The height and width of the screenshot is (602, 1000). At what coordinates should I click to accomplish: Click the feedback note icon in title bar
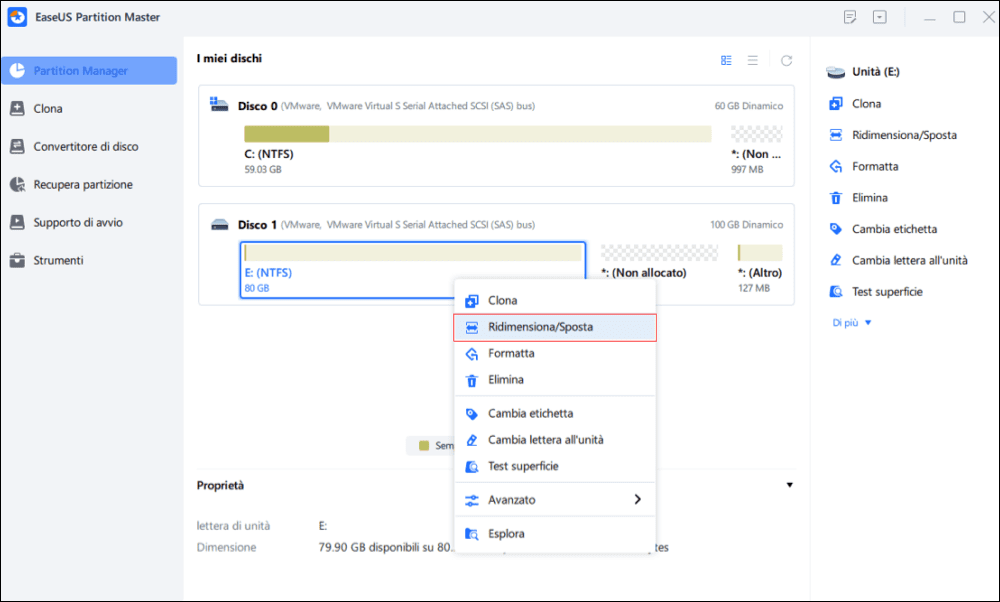coord(849,17)
